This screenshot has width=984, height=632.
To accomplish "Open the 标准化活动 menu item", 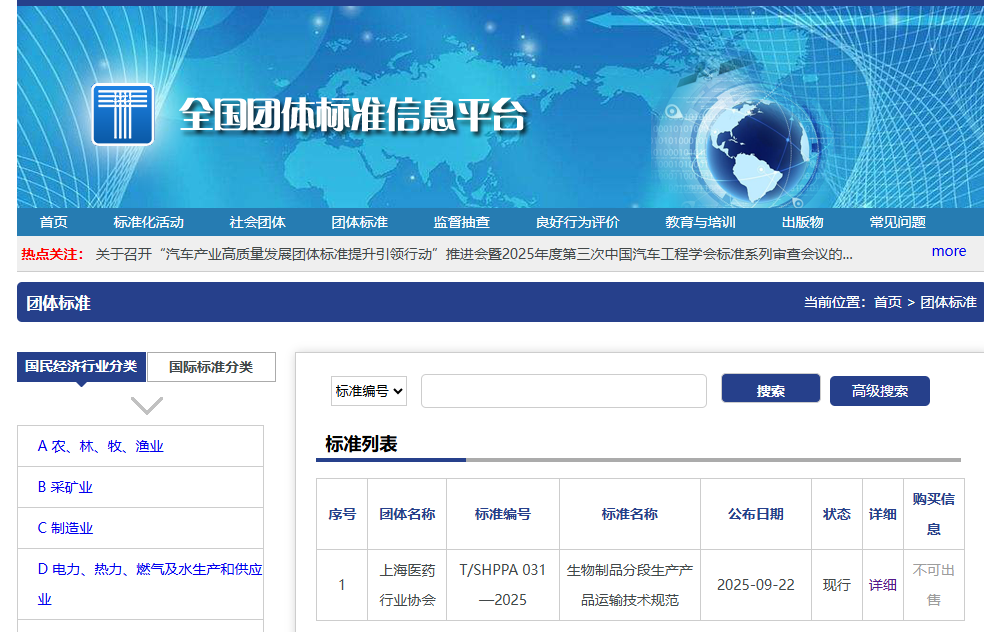I will 149,222.
